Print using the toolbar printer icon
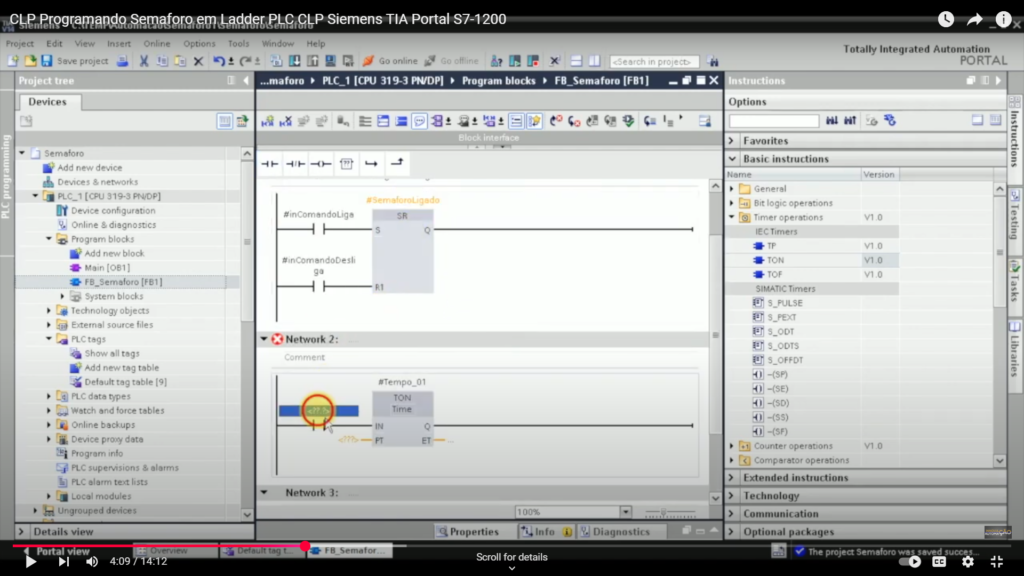Image resolution: width=1024 pixels, height=576 pixels. [122, 61]
